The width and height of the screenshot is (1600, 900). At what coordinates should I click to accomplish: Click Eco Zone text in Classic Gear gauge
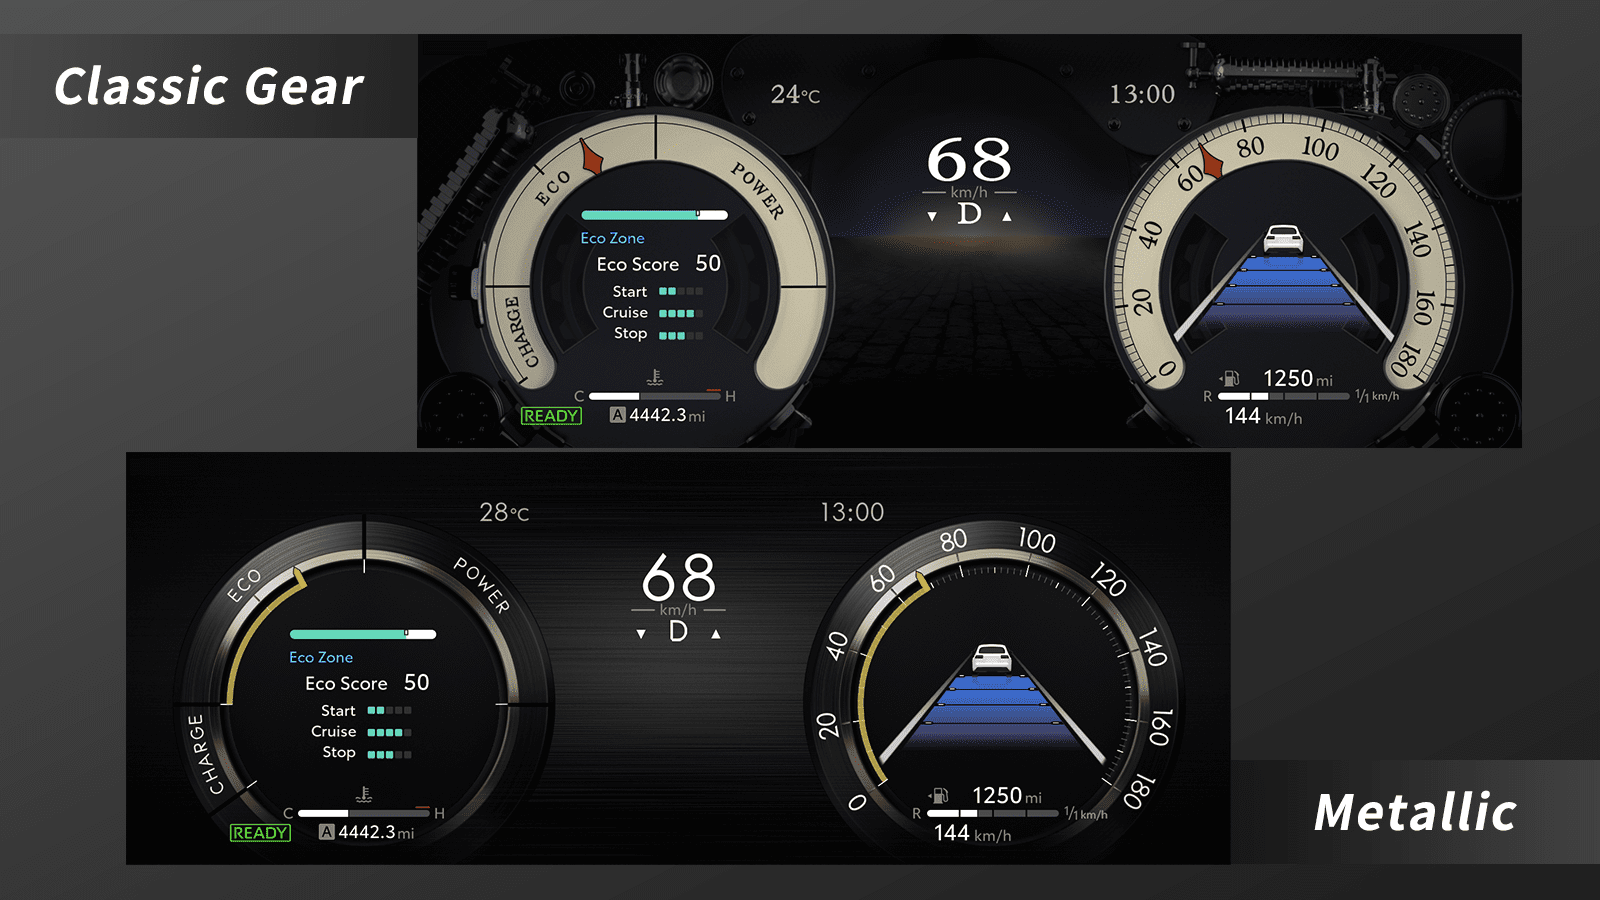612,238
